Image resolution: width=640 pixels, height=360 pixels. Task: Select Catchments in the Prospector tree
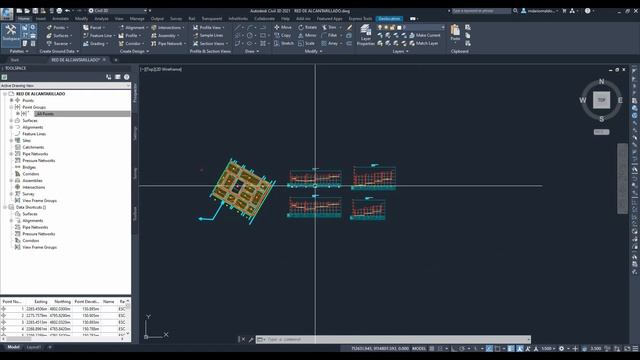33,147
